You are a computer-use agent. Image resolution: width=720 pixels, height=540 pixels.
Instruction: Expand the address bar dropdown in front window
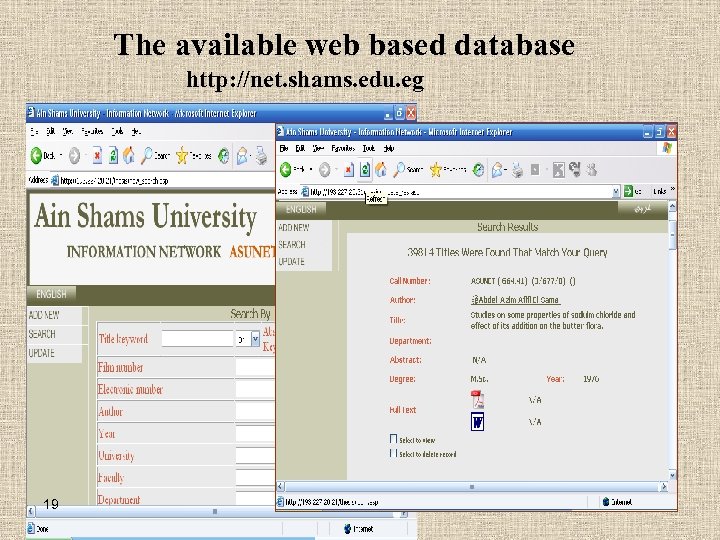click(616, 192)
